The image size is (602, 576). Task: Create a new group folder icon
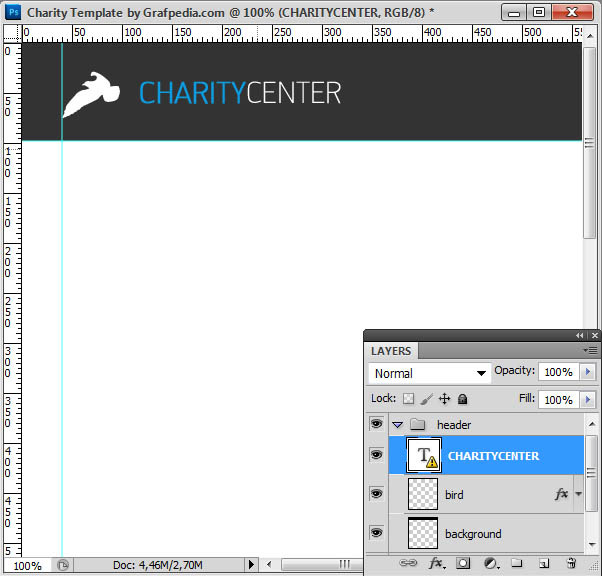coord(517,563)
